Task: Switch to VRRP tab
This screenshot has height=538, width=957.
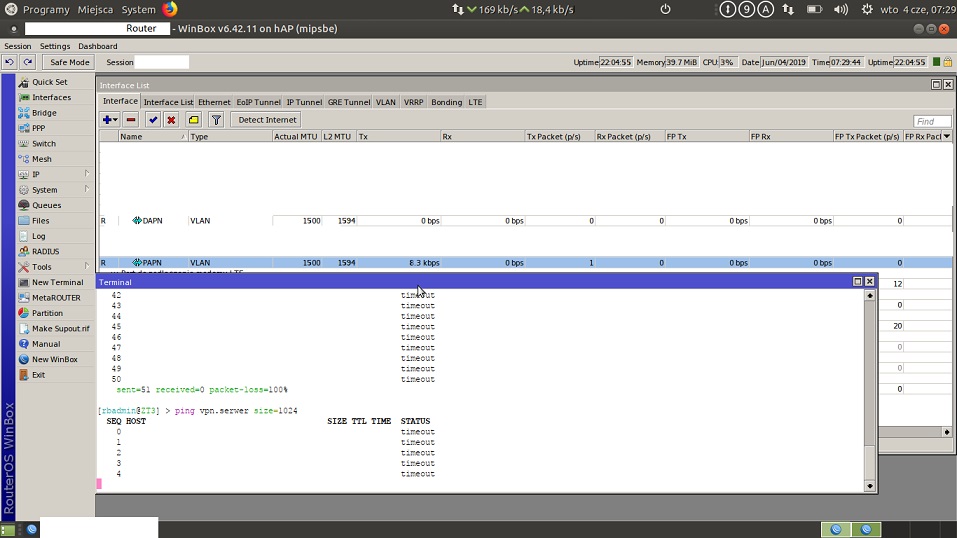Action: (x=413, y=102)
